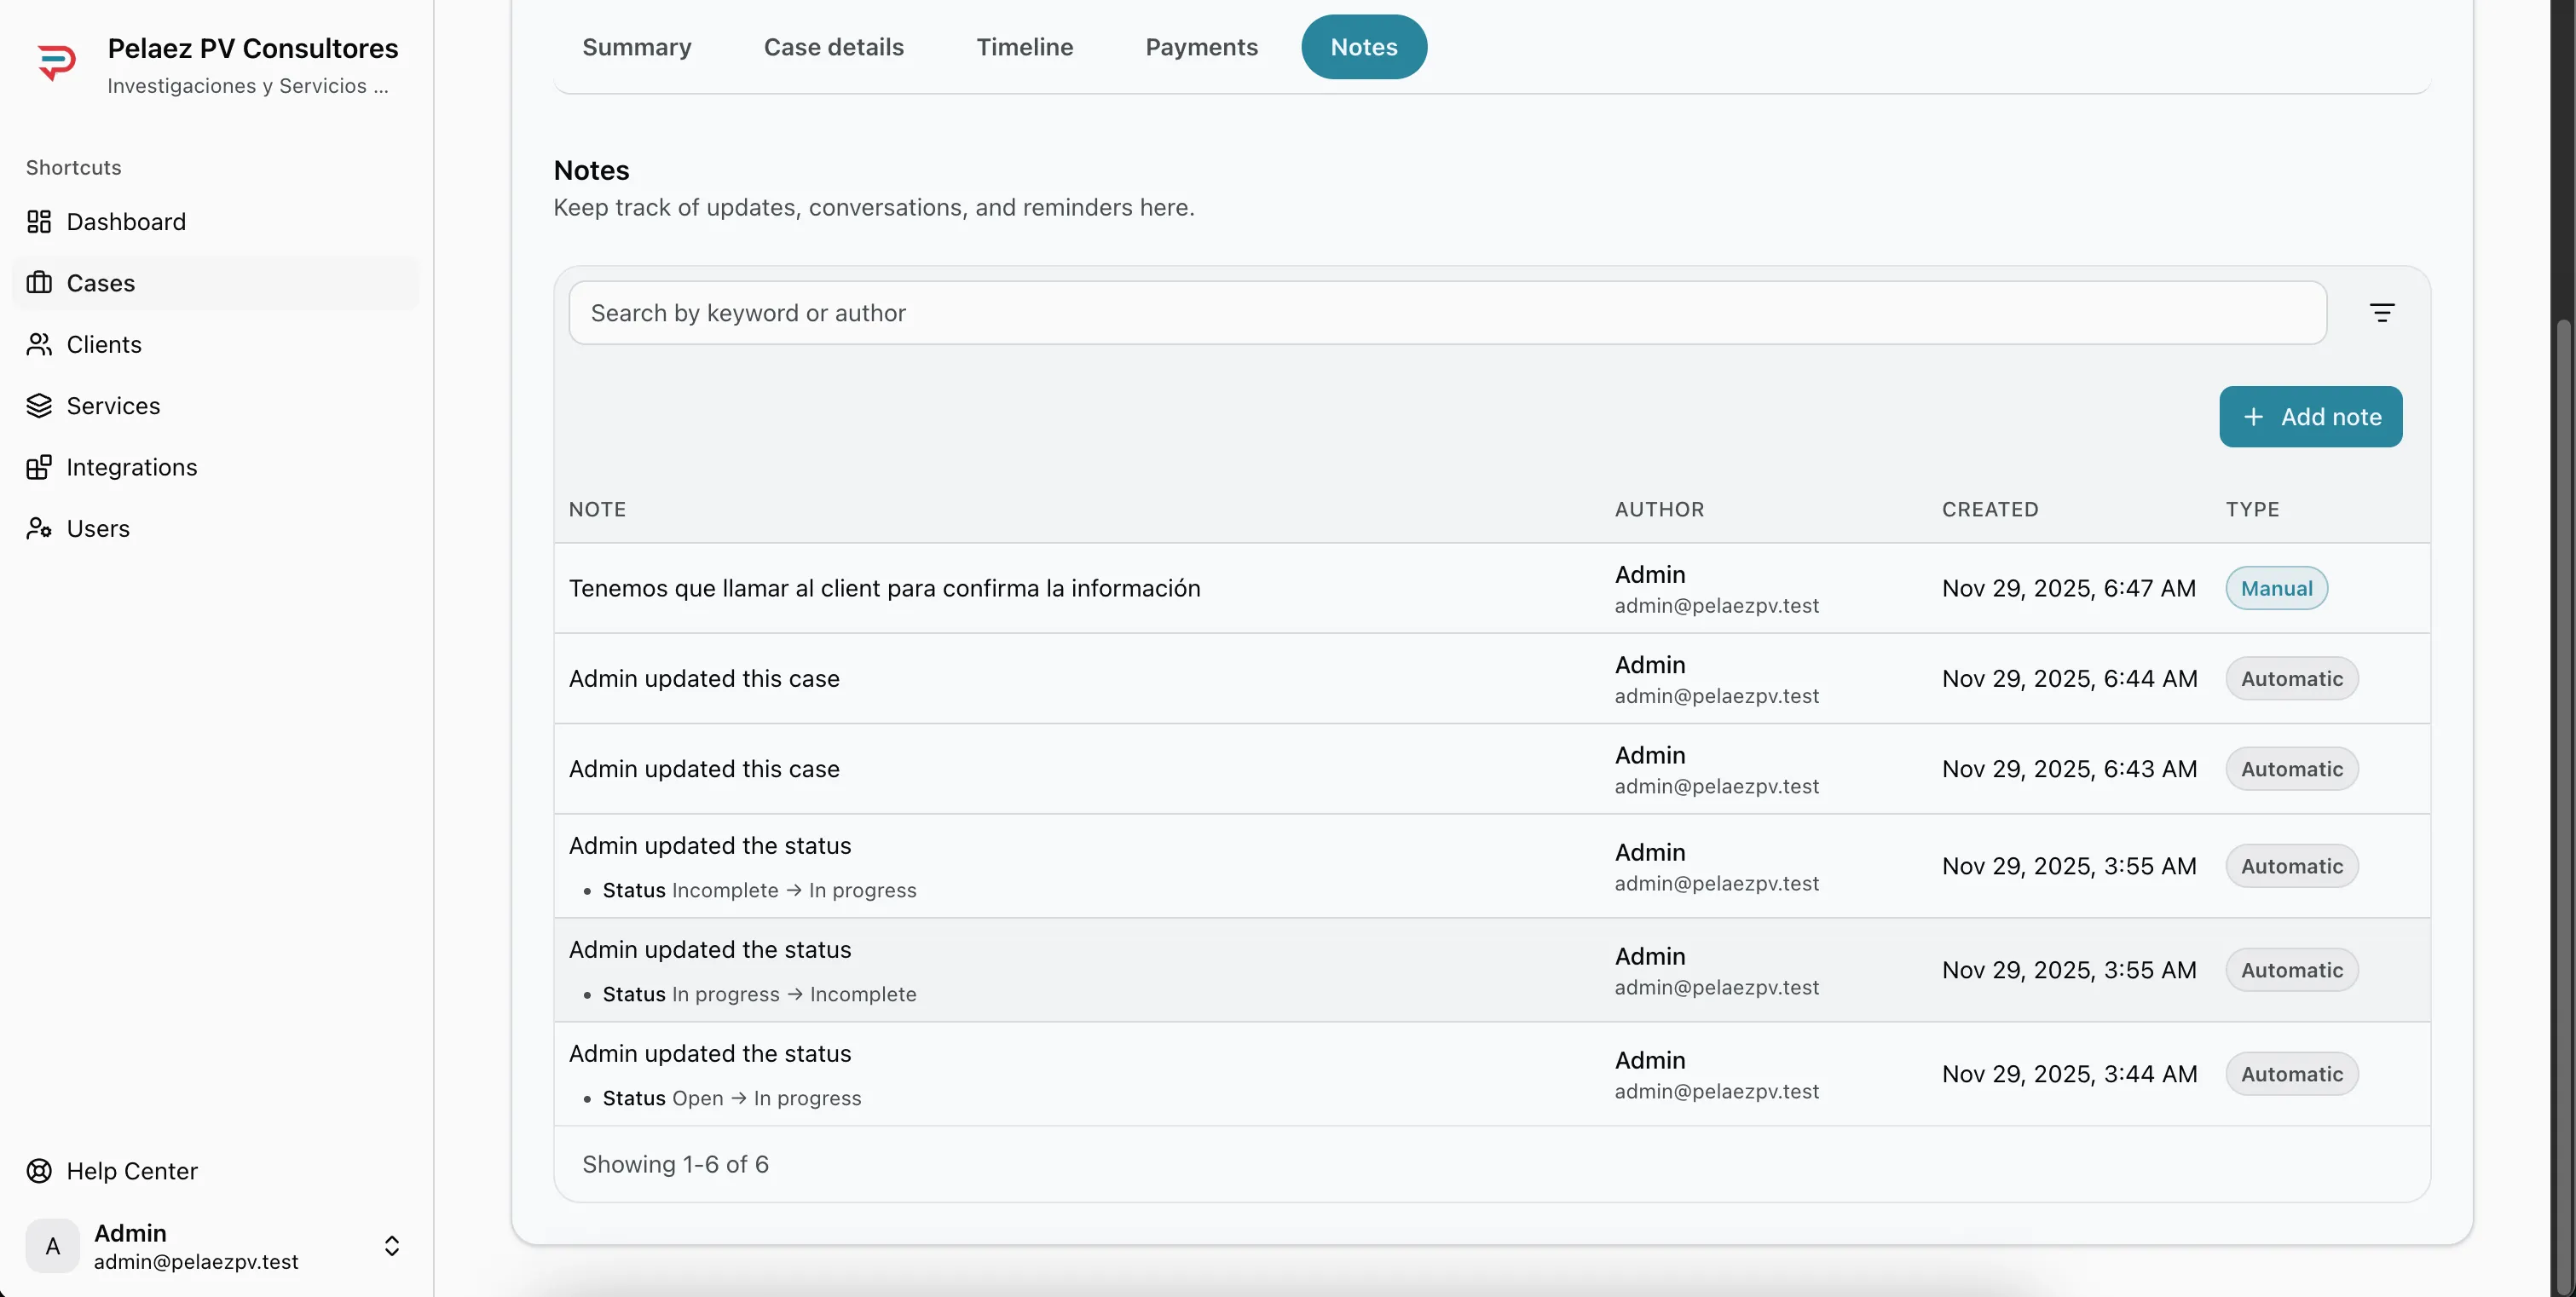Click the Services layers icon

tap(39, 406)
